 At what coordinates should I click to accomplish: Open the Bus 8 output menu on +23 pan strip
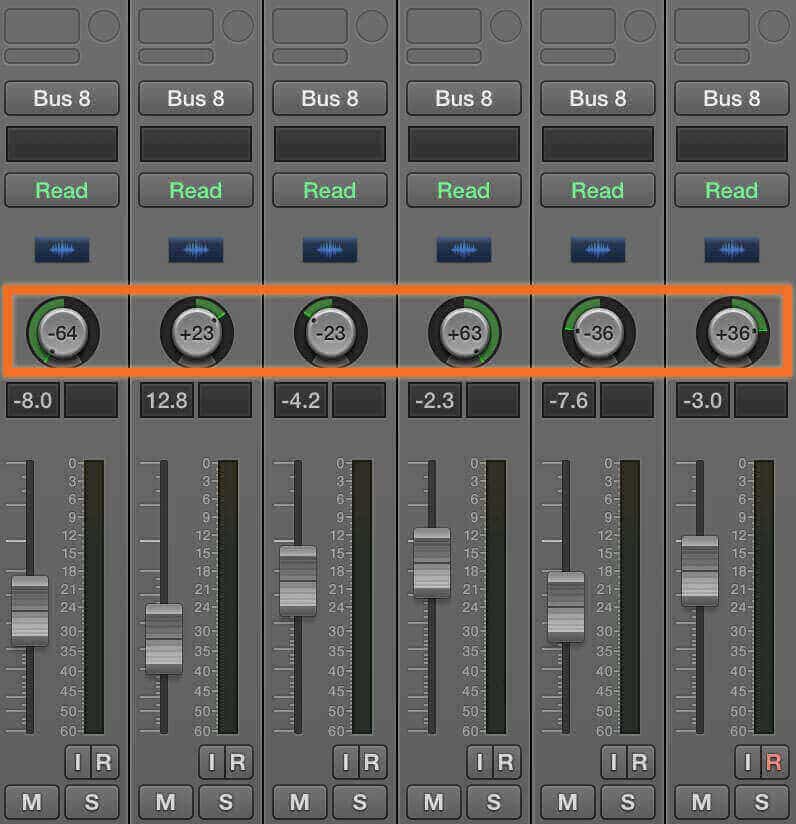[196, 98]
